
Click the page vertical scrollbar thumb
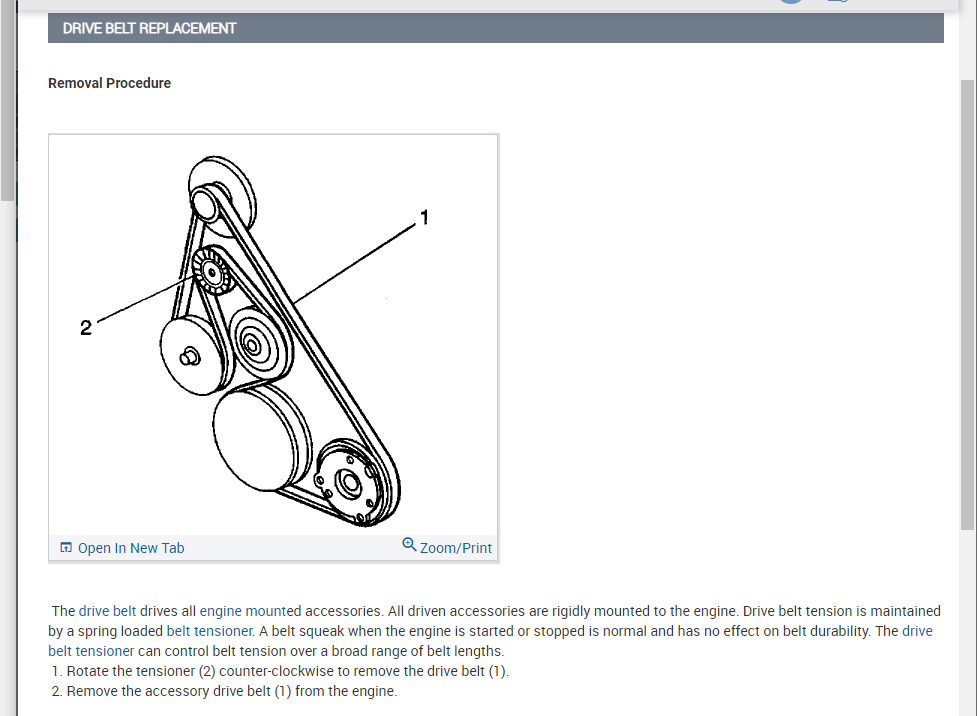pos(967,305)
